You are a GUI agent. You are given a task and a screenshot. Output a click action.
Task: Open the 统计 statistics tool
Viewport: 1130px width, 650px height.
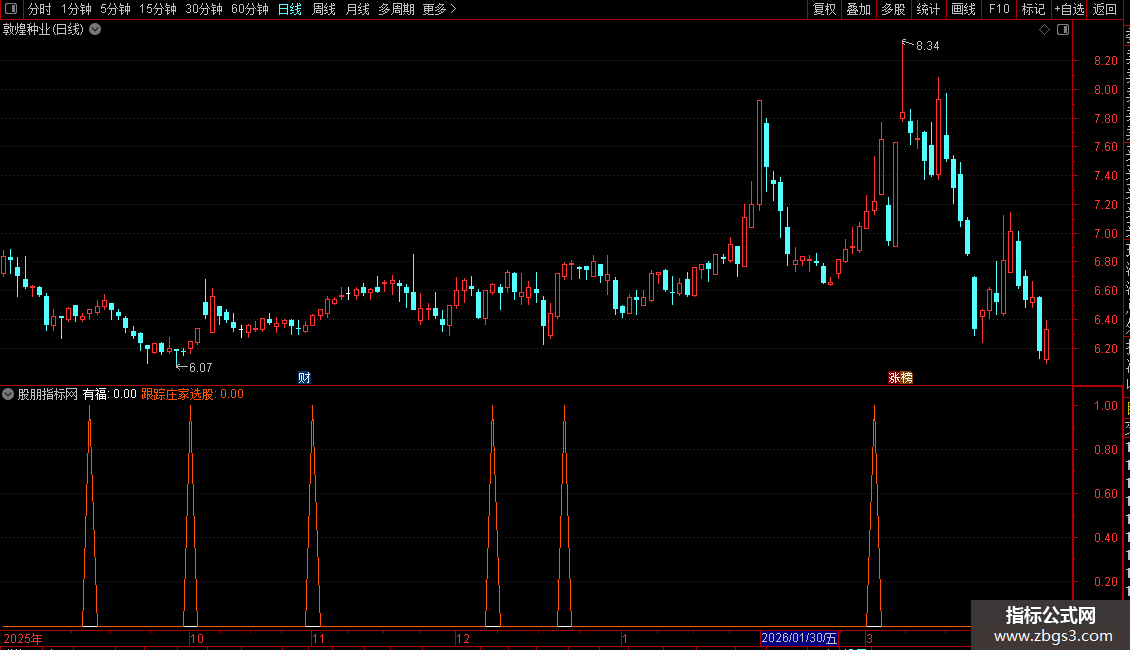tap(928, 9)
